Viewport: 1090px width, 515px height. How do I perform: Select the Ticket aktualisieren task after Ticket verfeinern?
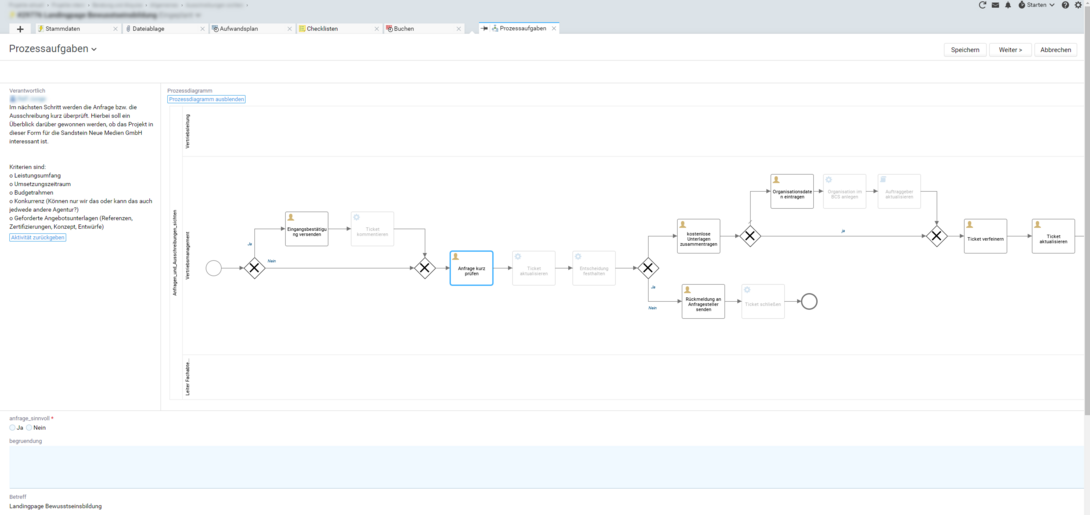(1053, 236)
